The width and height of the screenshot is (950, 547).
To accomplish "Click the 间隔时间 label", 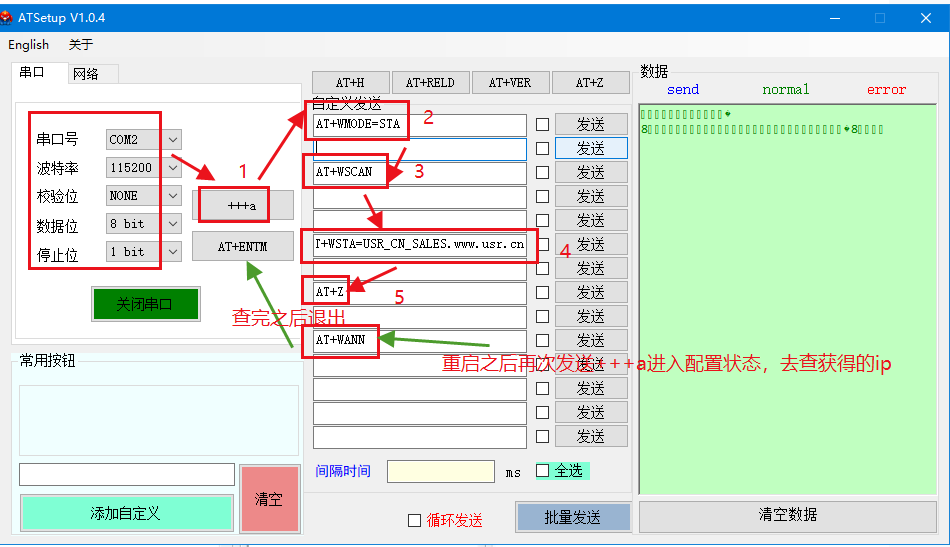I will coord(343,471).
